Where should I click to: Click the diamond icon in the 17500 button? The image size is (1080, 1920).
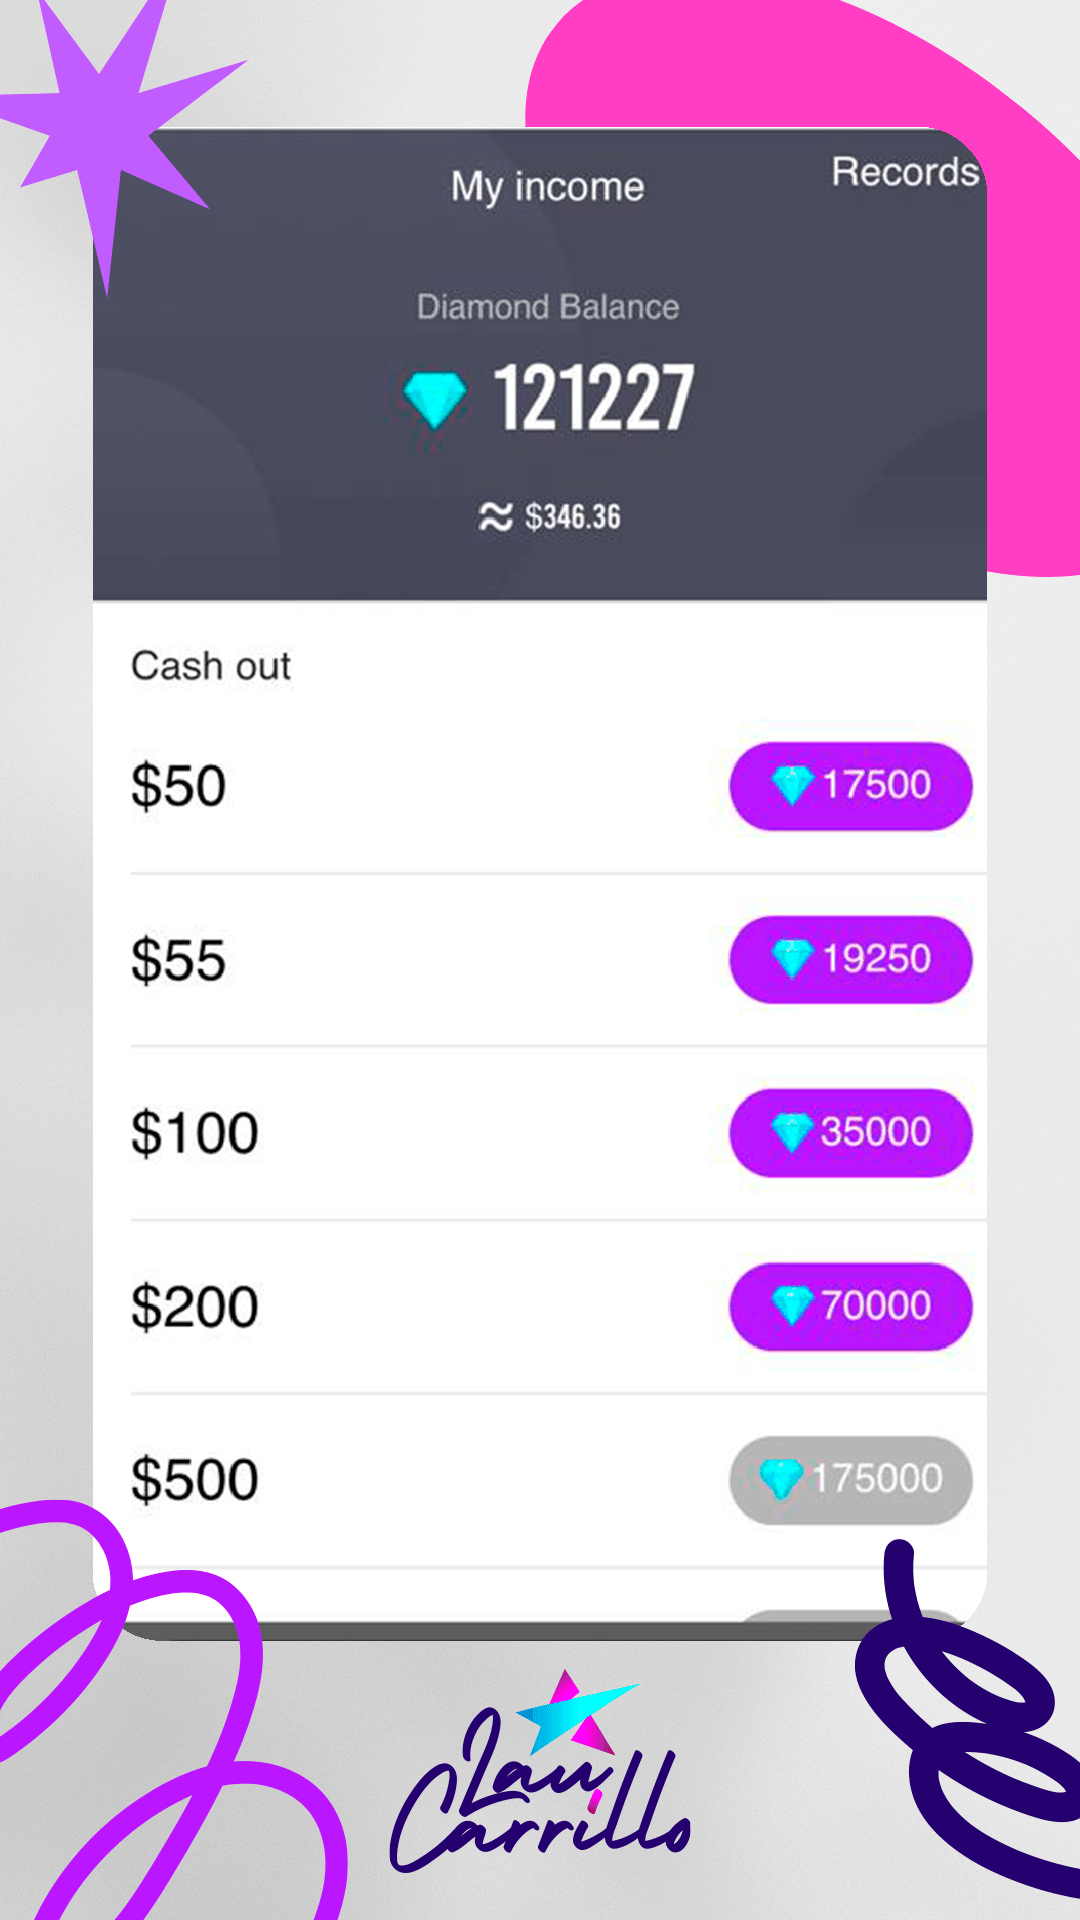792,785
